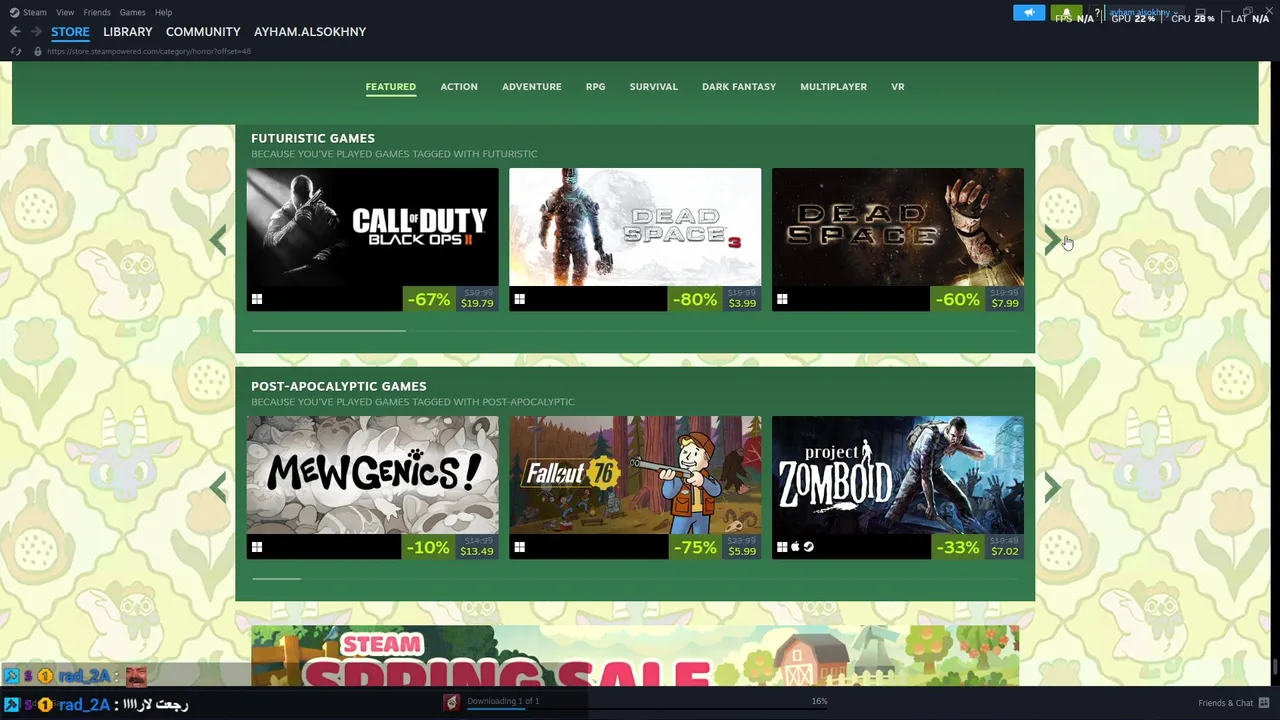1280x720 pixels.
Task: Click Windows platform icon under Fallout 76
Action: [x=519, y=547]
